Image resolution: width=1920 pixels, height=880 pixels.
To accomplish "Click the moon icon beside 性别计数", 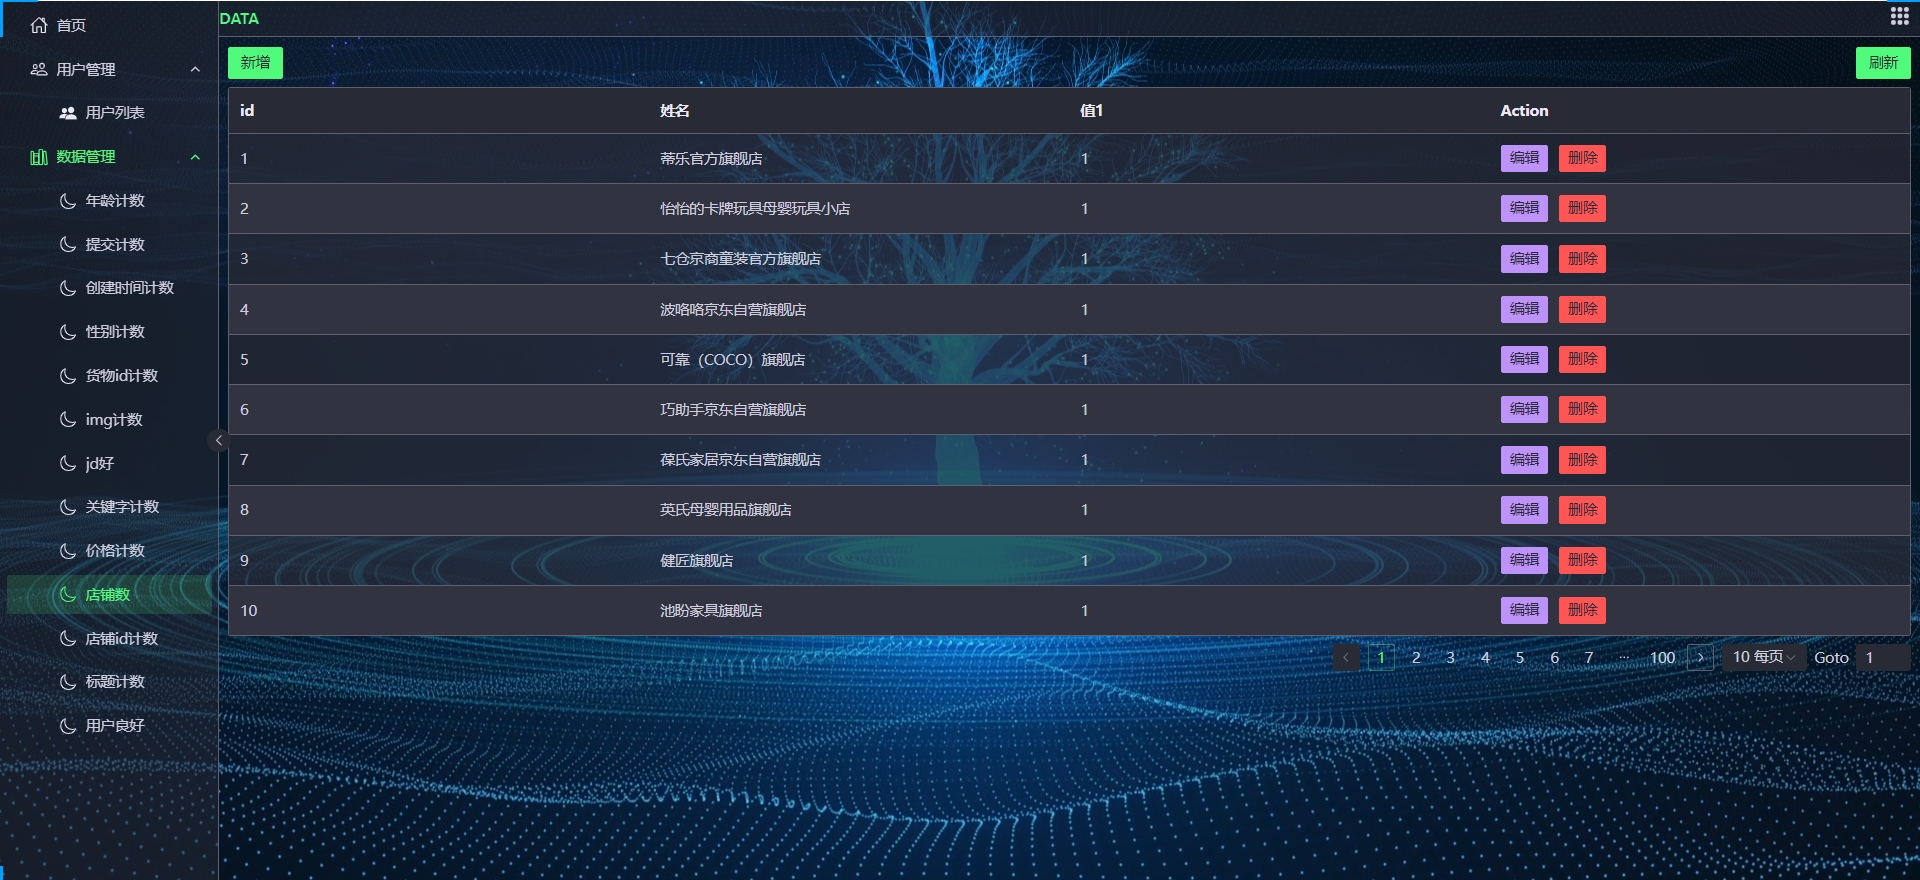I will (68, 332).
